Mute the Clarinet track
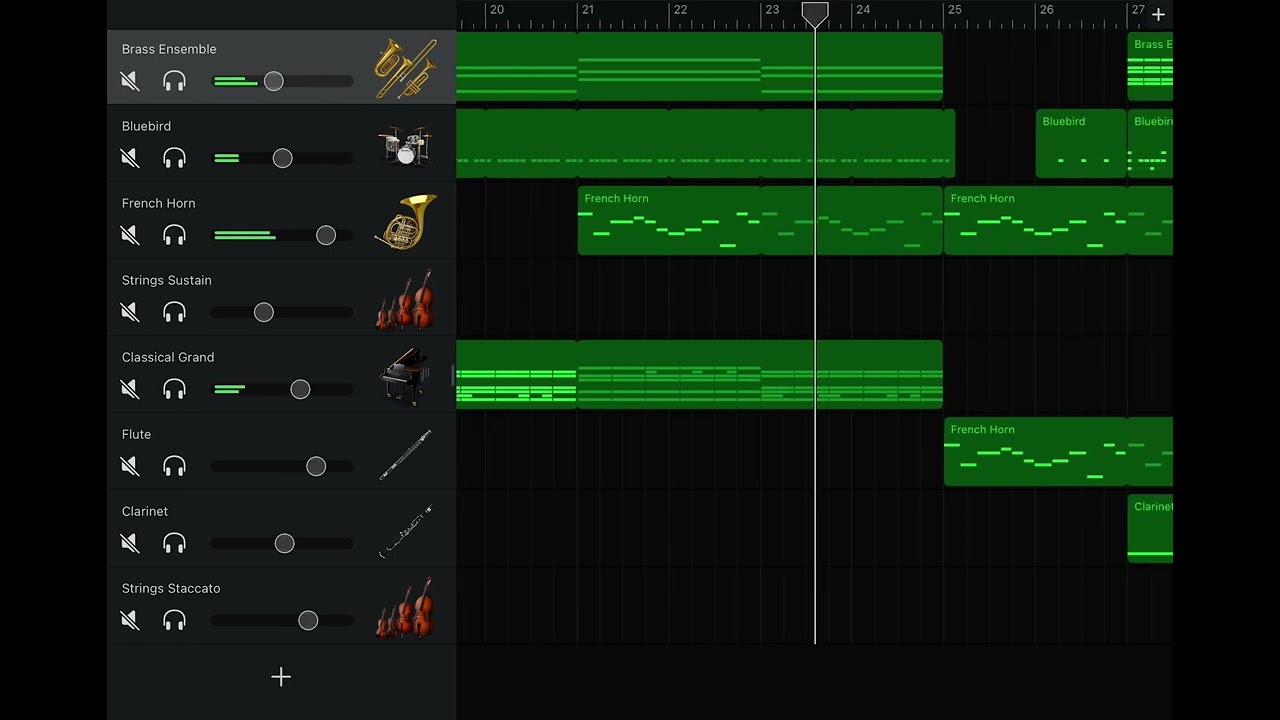Viewport: 1280px width, 720px height. (129, 543)
